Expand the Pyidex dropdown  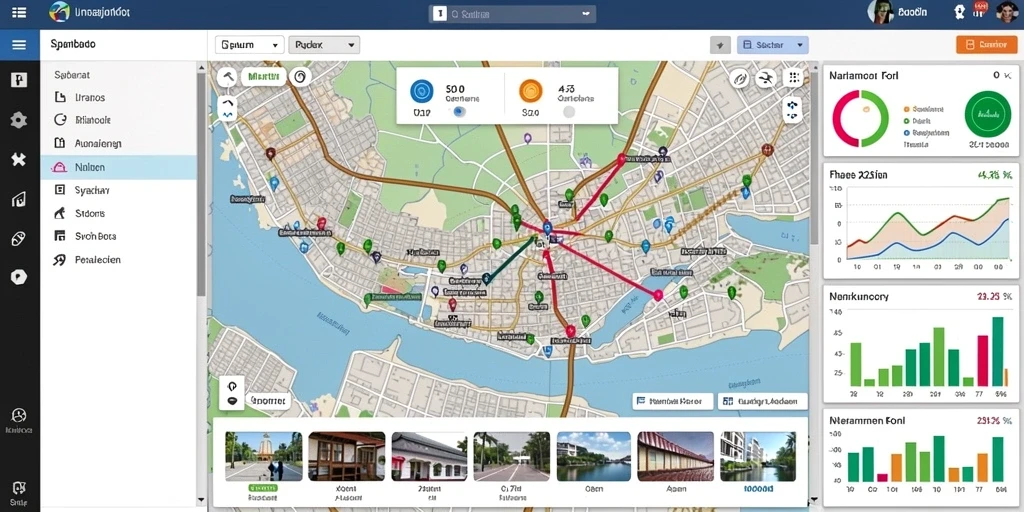click(324, 45)
